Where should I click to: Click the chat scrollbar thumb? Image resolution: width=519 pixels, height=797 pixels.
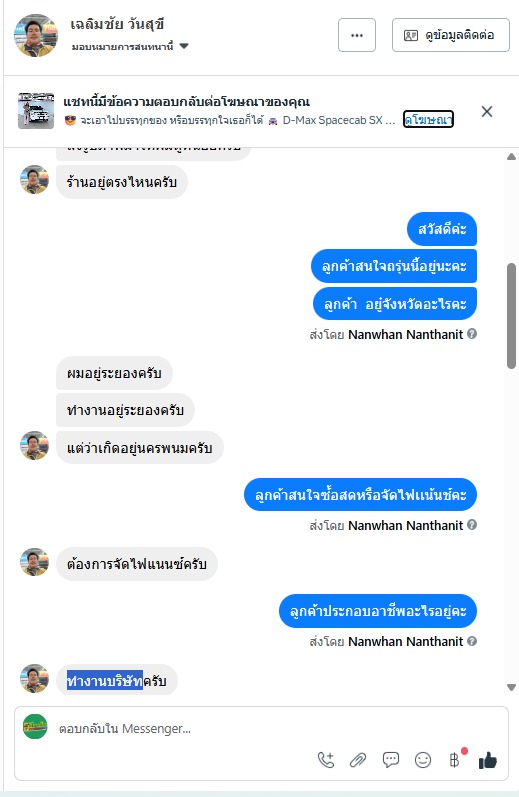pyautogui.click(x=511, y=316)
